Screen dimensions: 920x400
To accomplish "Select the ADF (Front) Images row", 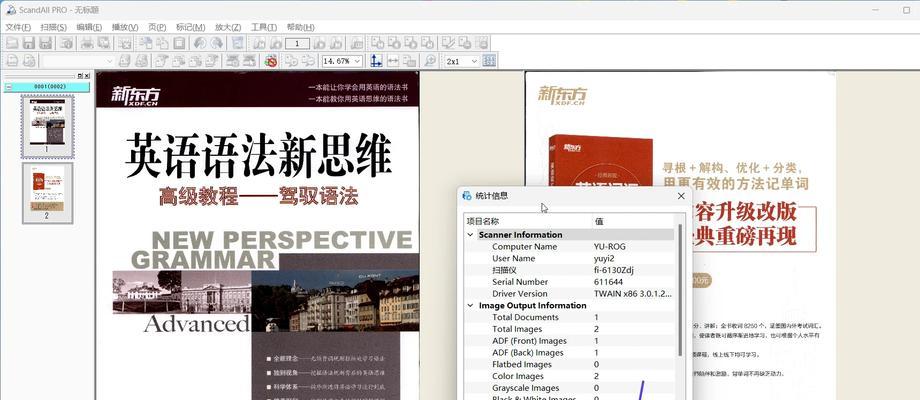I will [569, 341].
